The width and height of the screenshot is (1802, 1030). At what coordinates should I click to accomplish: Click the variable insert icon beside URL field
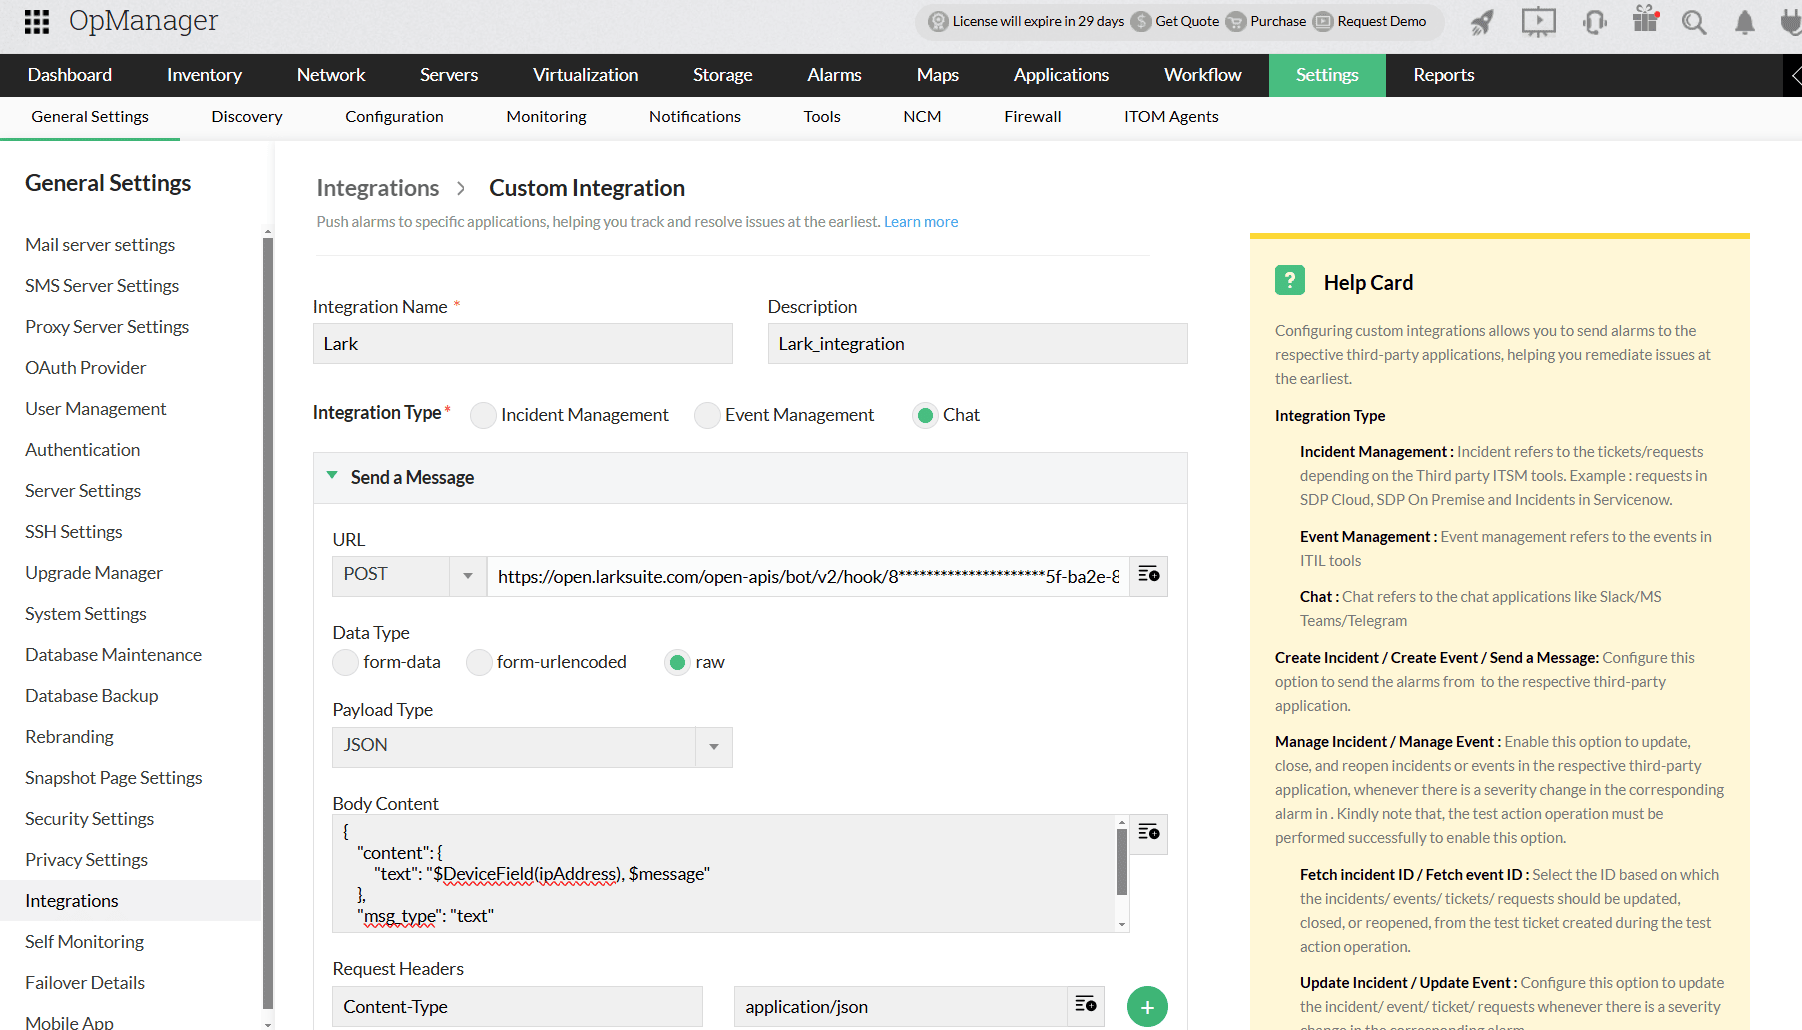point(1148,576)
